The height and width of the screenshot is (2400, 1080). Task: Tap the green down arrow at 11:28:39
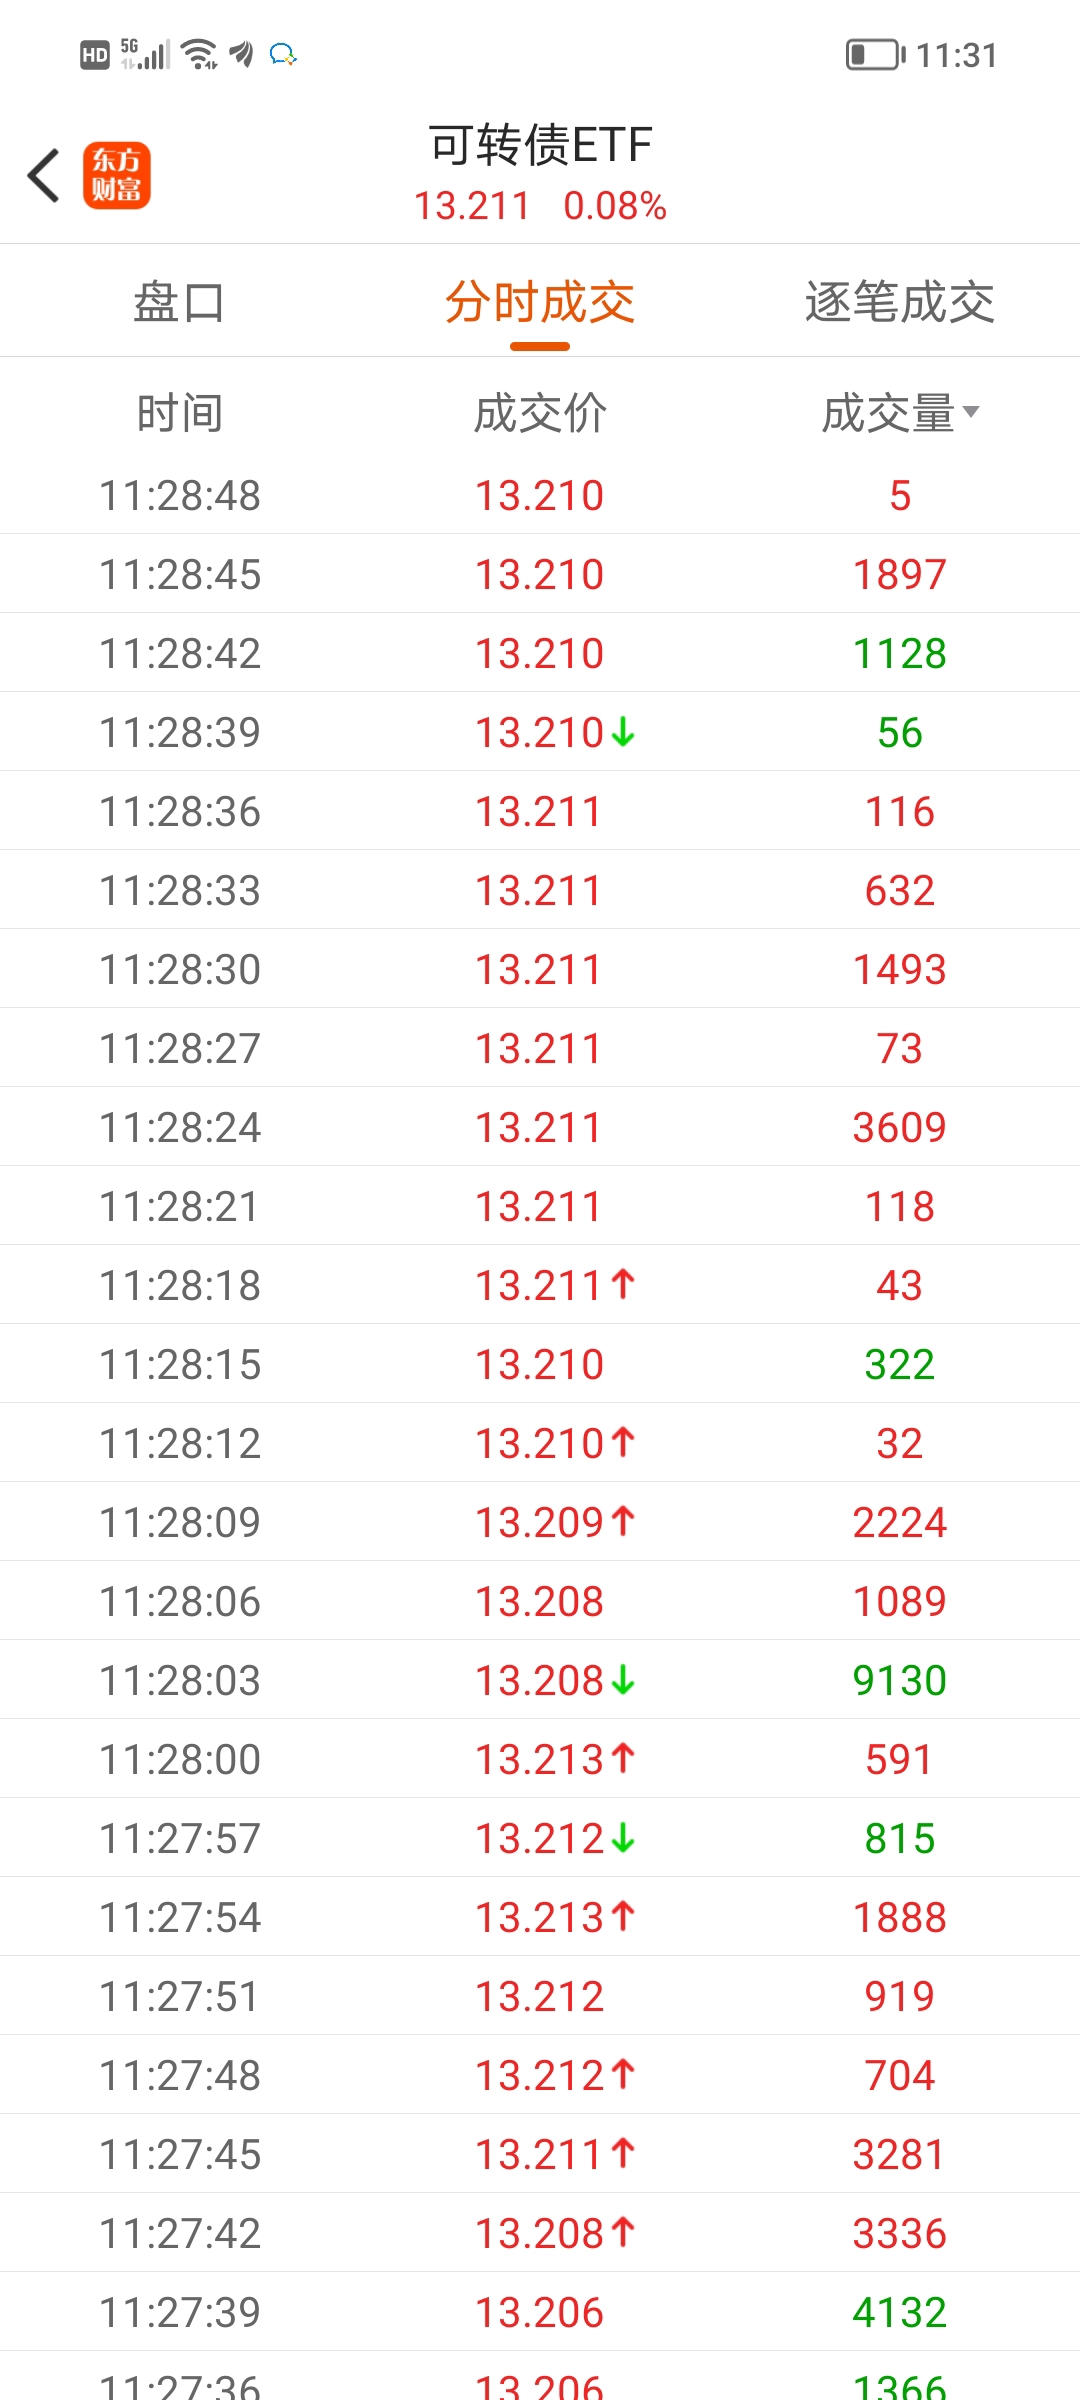(x=623, y=732)
